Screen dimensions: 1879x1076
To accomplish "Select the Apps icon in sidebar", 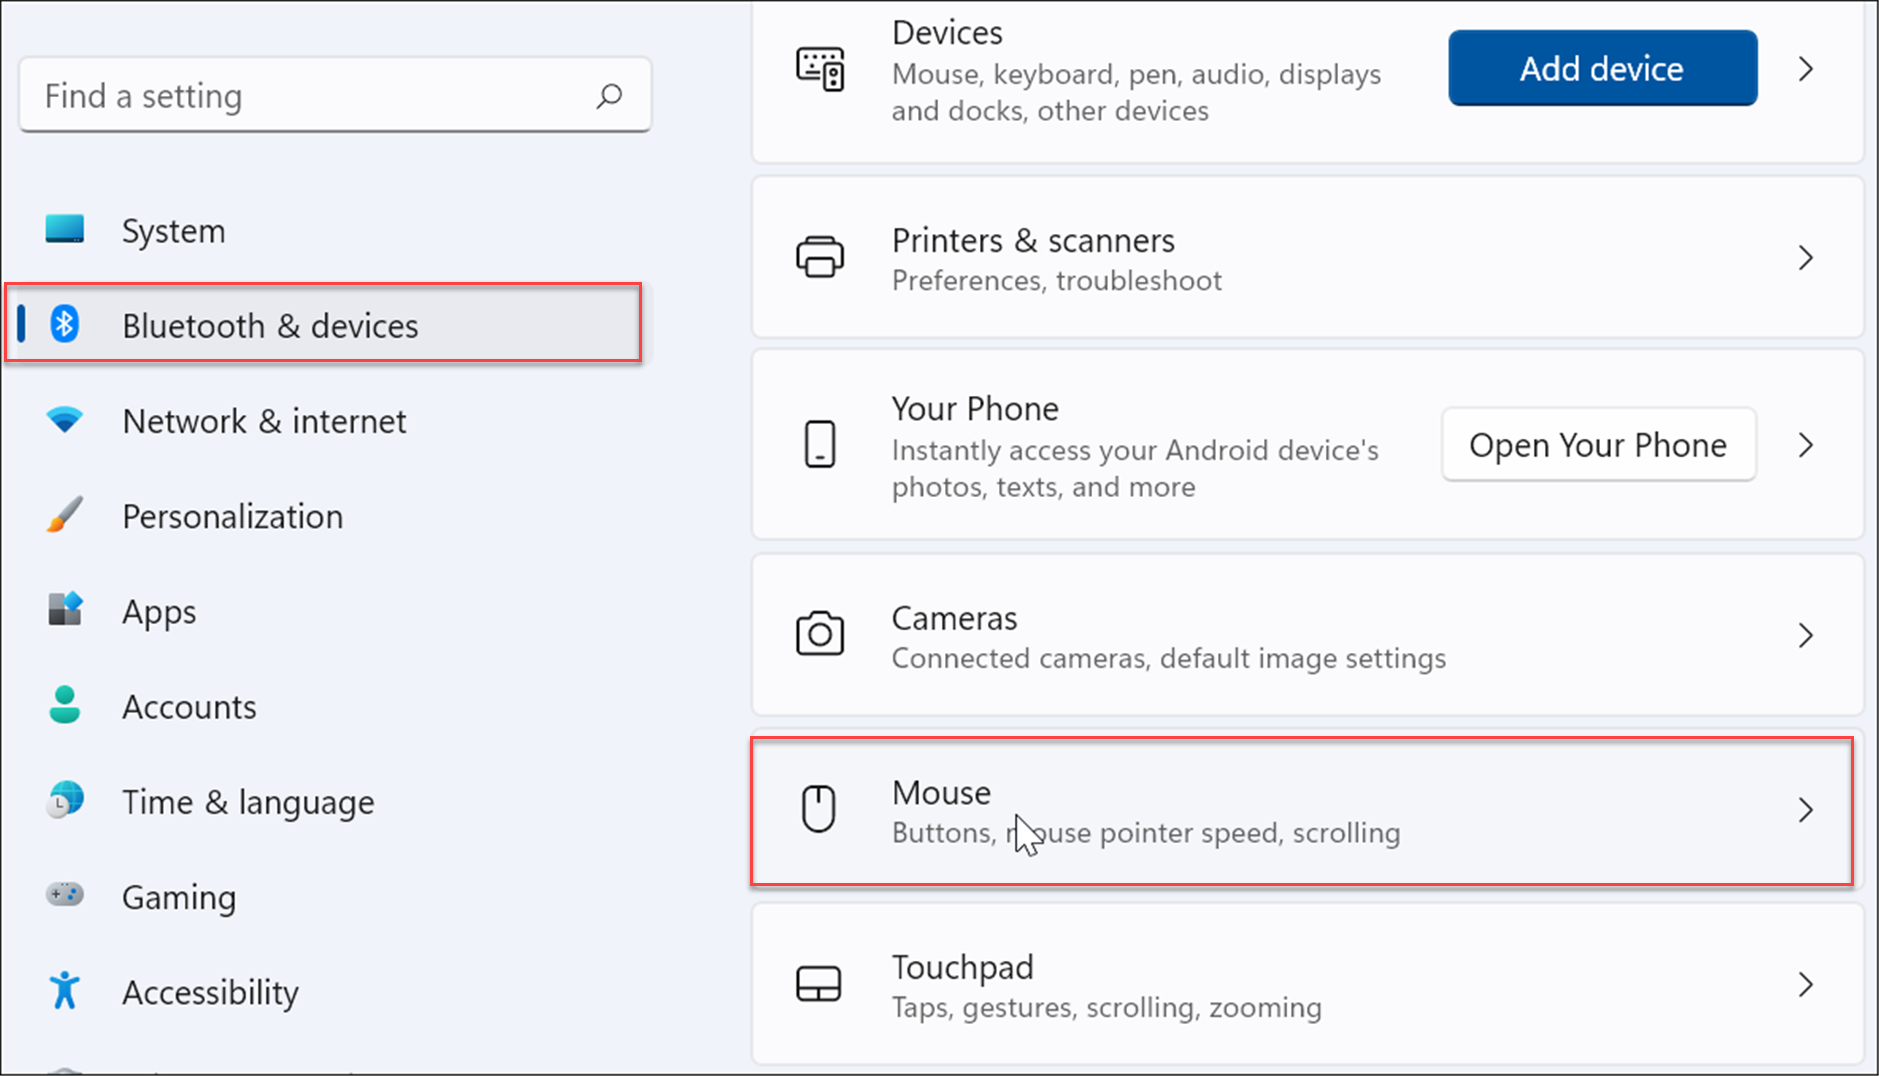I will (64, 610).
